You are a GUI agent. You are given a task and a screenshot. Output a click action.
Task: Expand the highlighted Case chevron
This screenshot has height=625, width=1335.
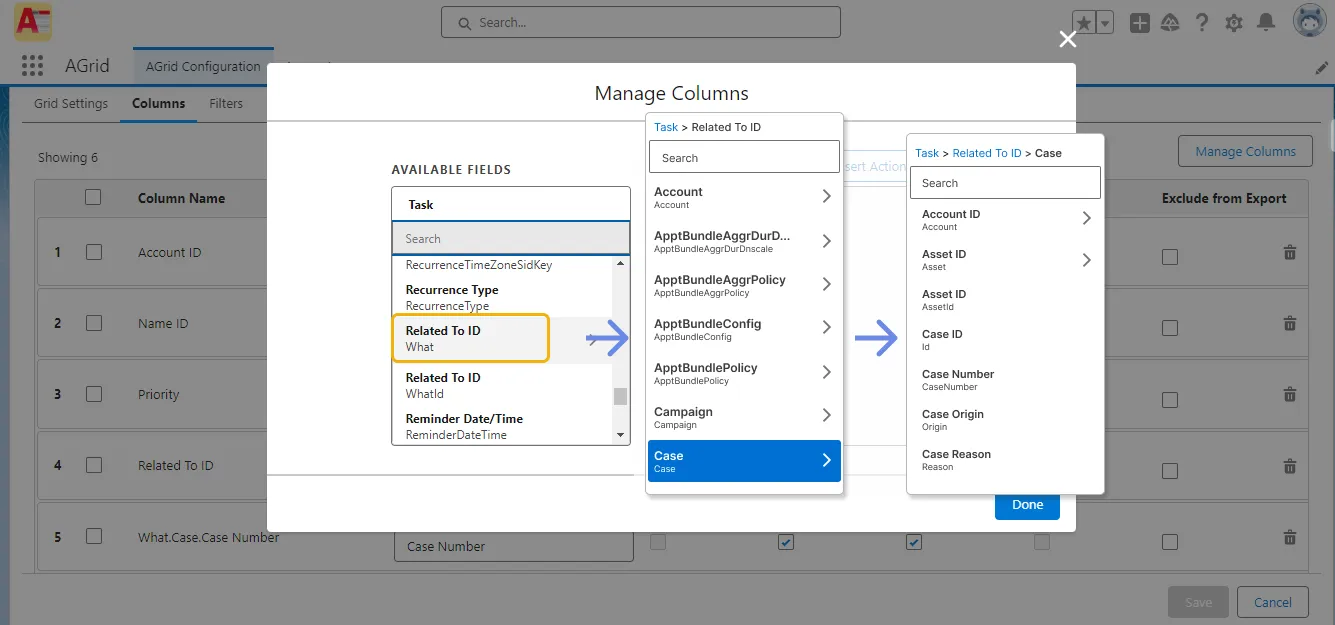point(827,461)
